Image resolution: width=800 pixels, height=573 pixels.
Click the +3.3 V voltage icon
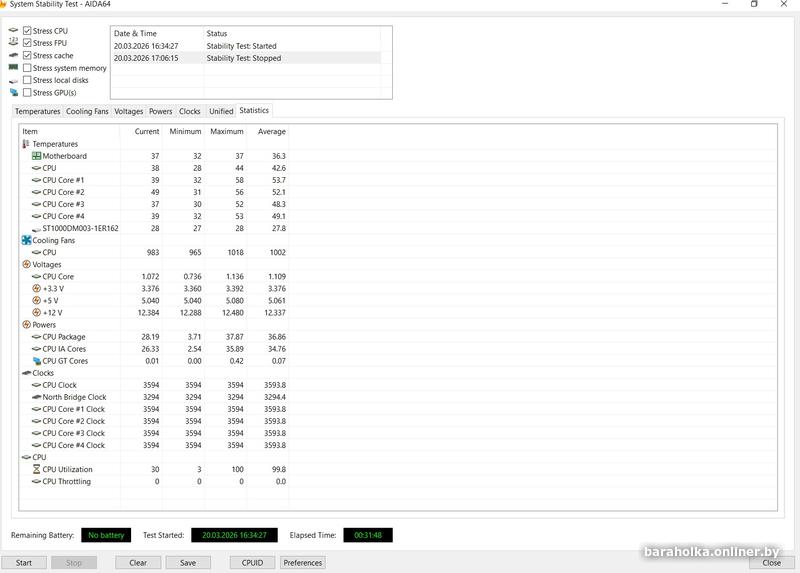click(36, 288)
